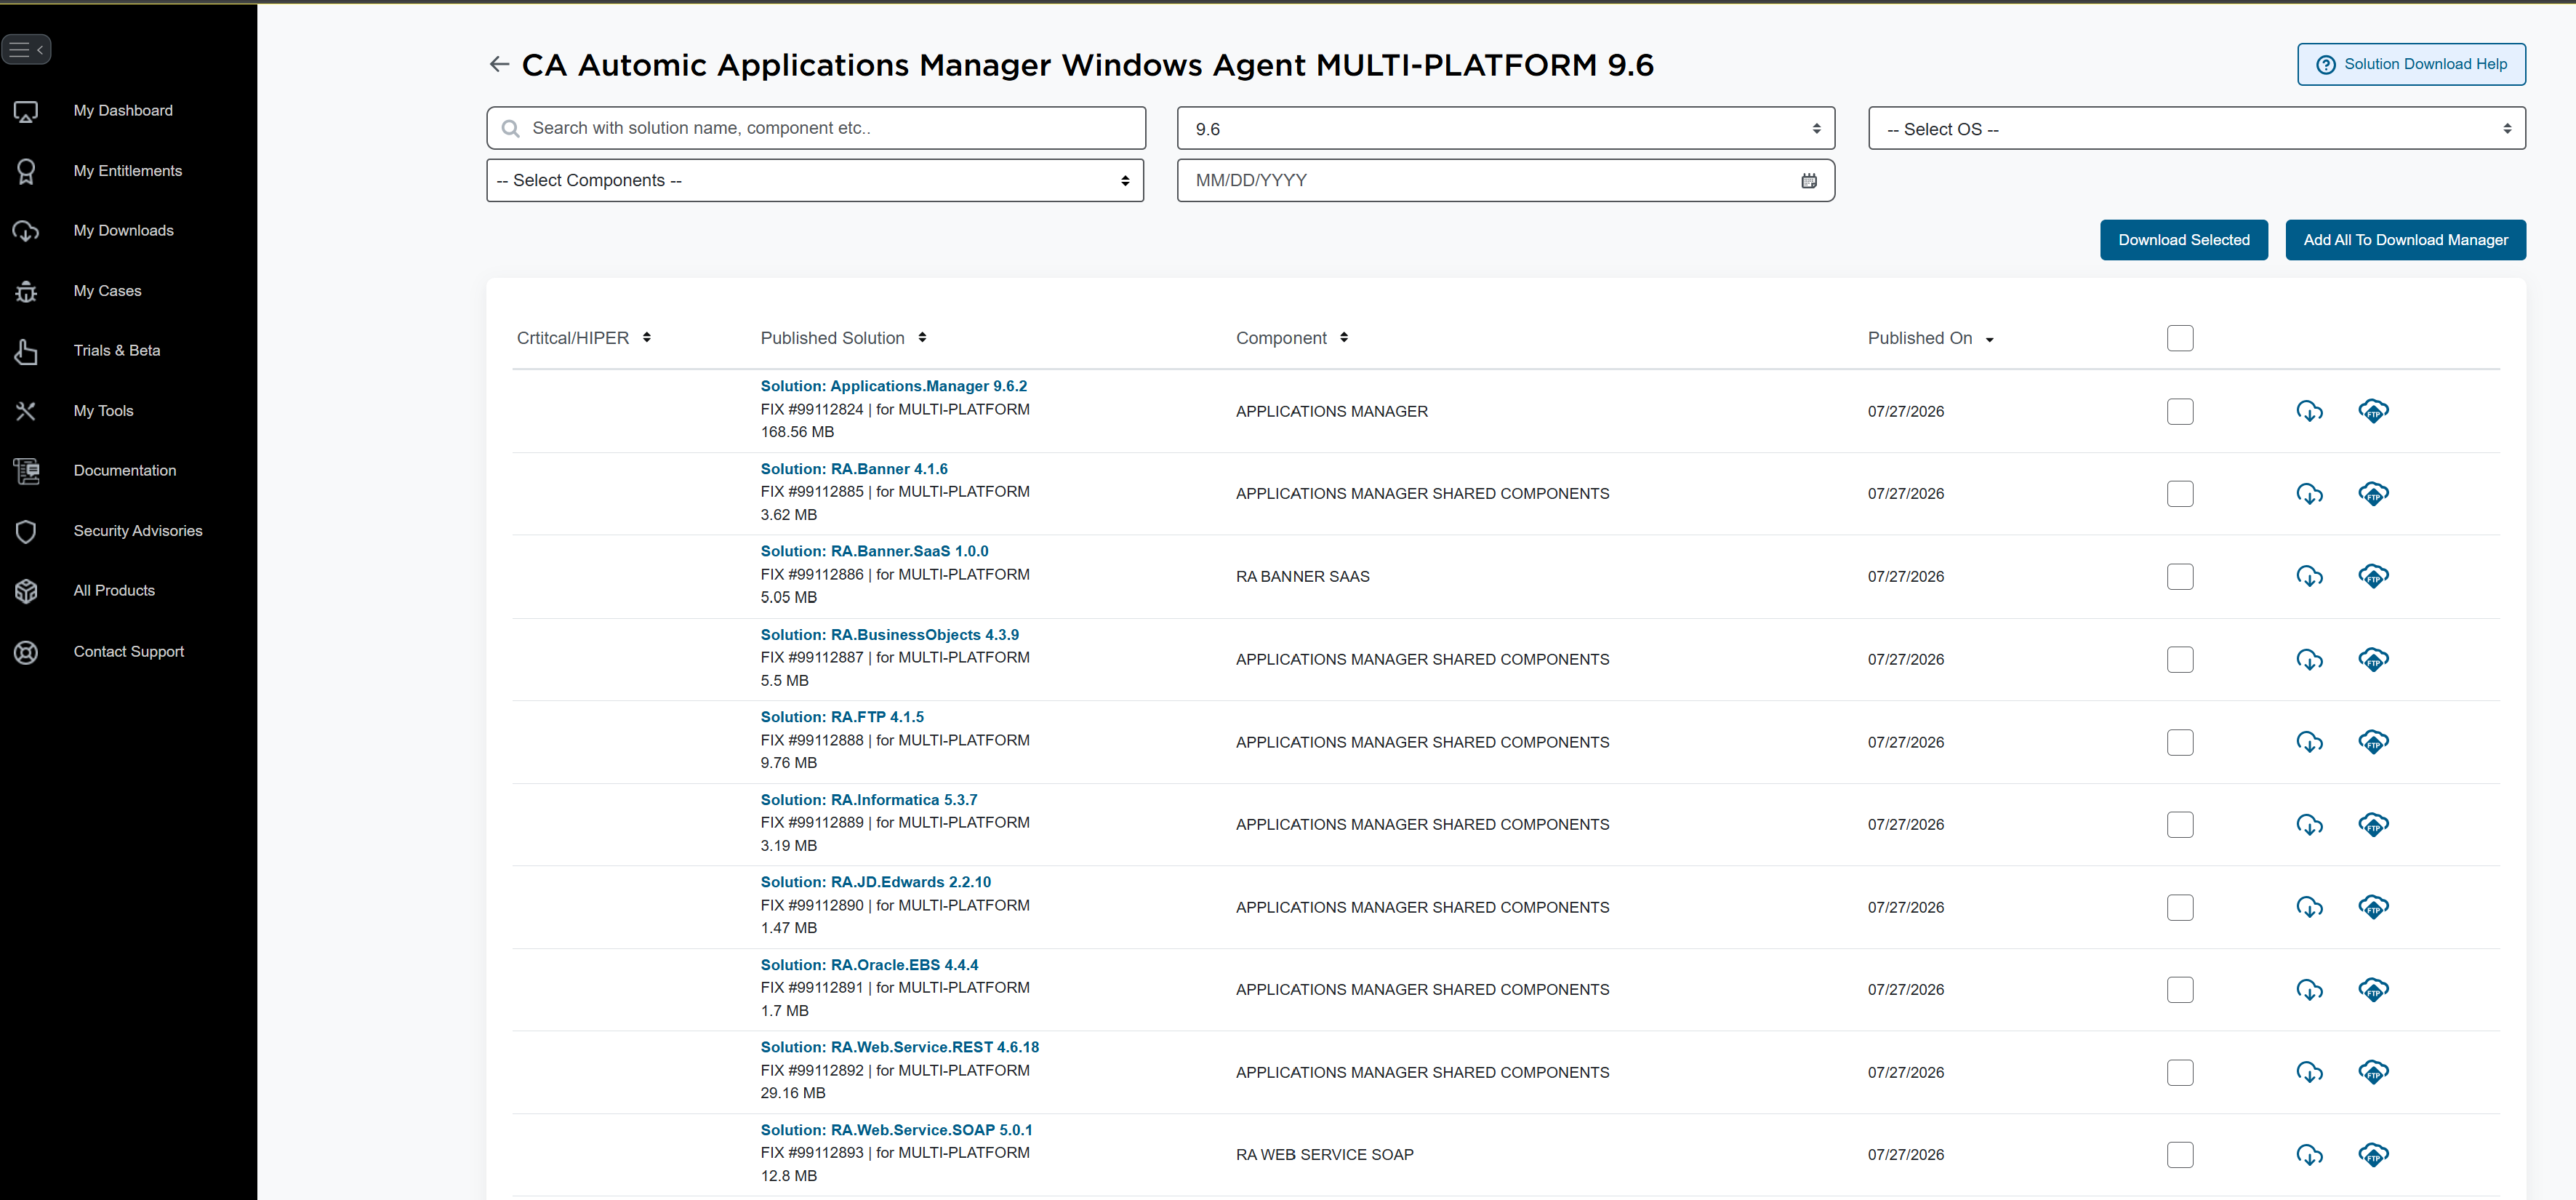Collapse the sidebar with the hamburger icon
This screenshot has width=2576, height=1200.
pyautogui.click(x=26, y=49)
